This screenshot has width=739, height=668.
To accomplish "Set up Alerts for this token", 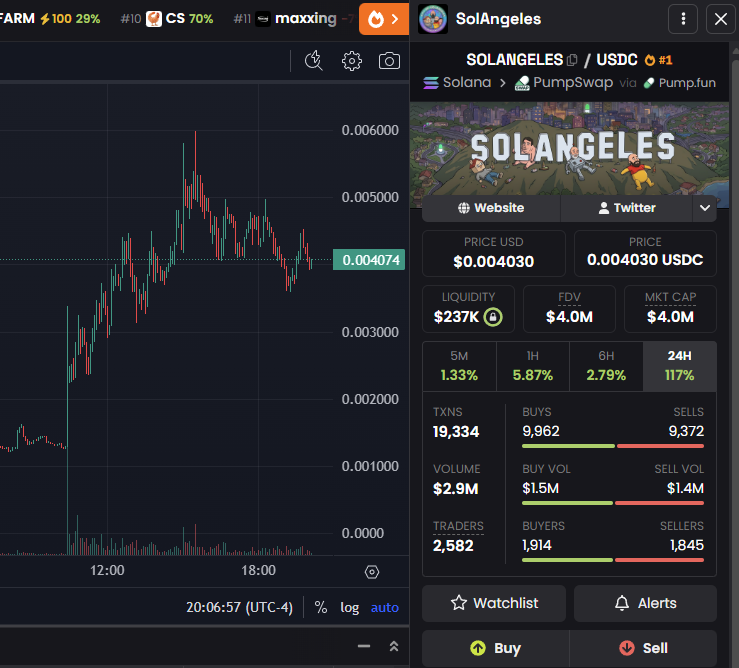I will point(645,603).
